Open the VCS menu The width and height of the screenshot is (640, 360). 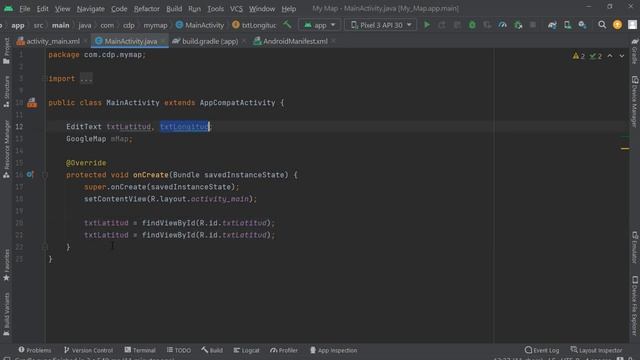(236, 9)
